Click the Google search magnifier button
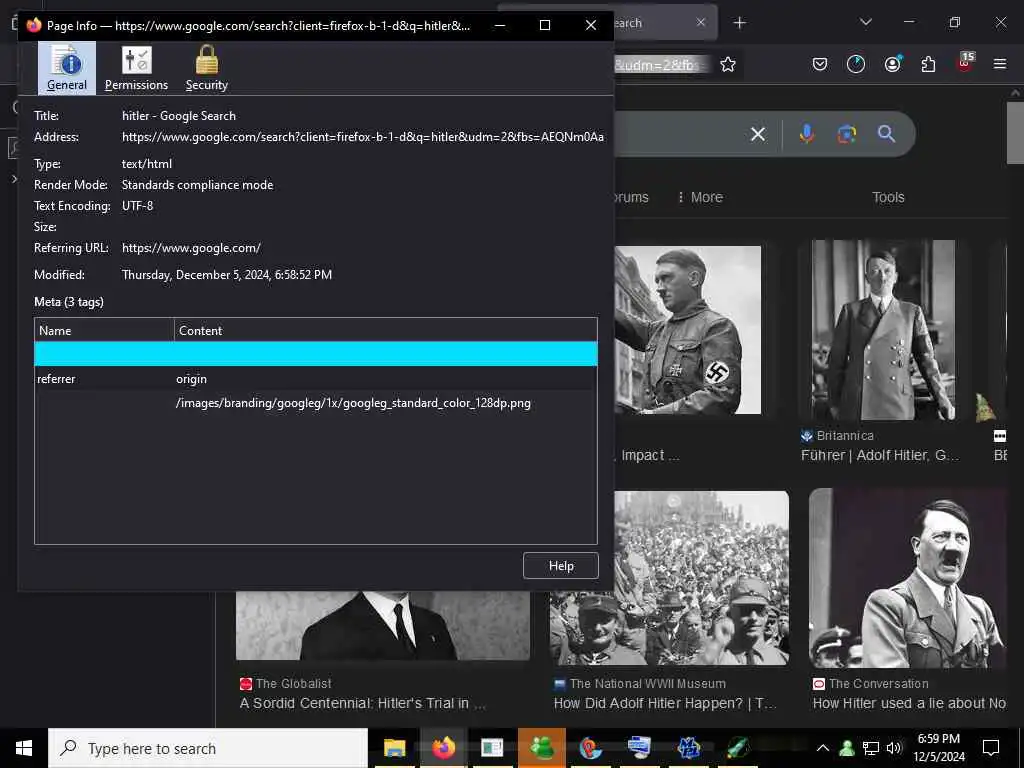Image resolution: width=1024 pixels, height=768 pixels. click(x=886, y=134)
